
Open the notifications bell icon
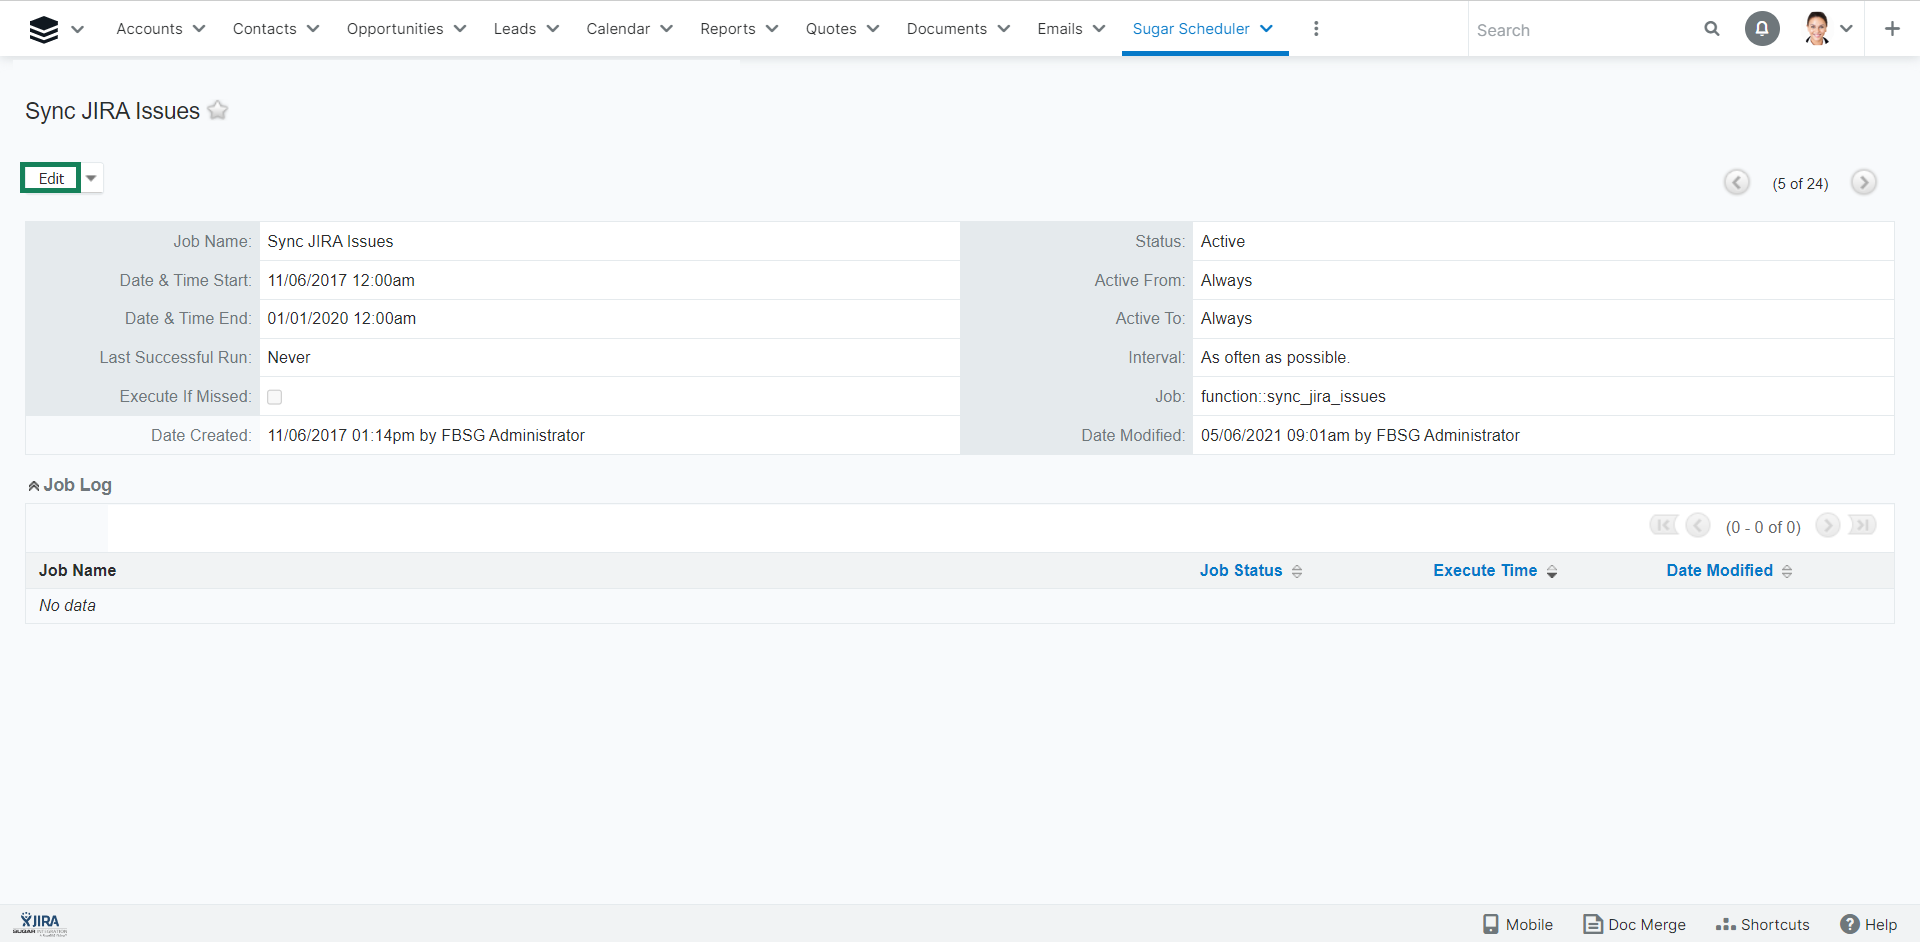click(1762, 29)
